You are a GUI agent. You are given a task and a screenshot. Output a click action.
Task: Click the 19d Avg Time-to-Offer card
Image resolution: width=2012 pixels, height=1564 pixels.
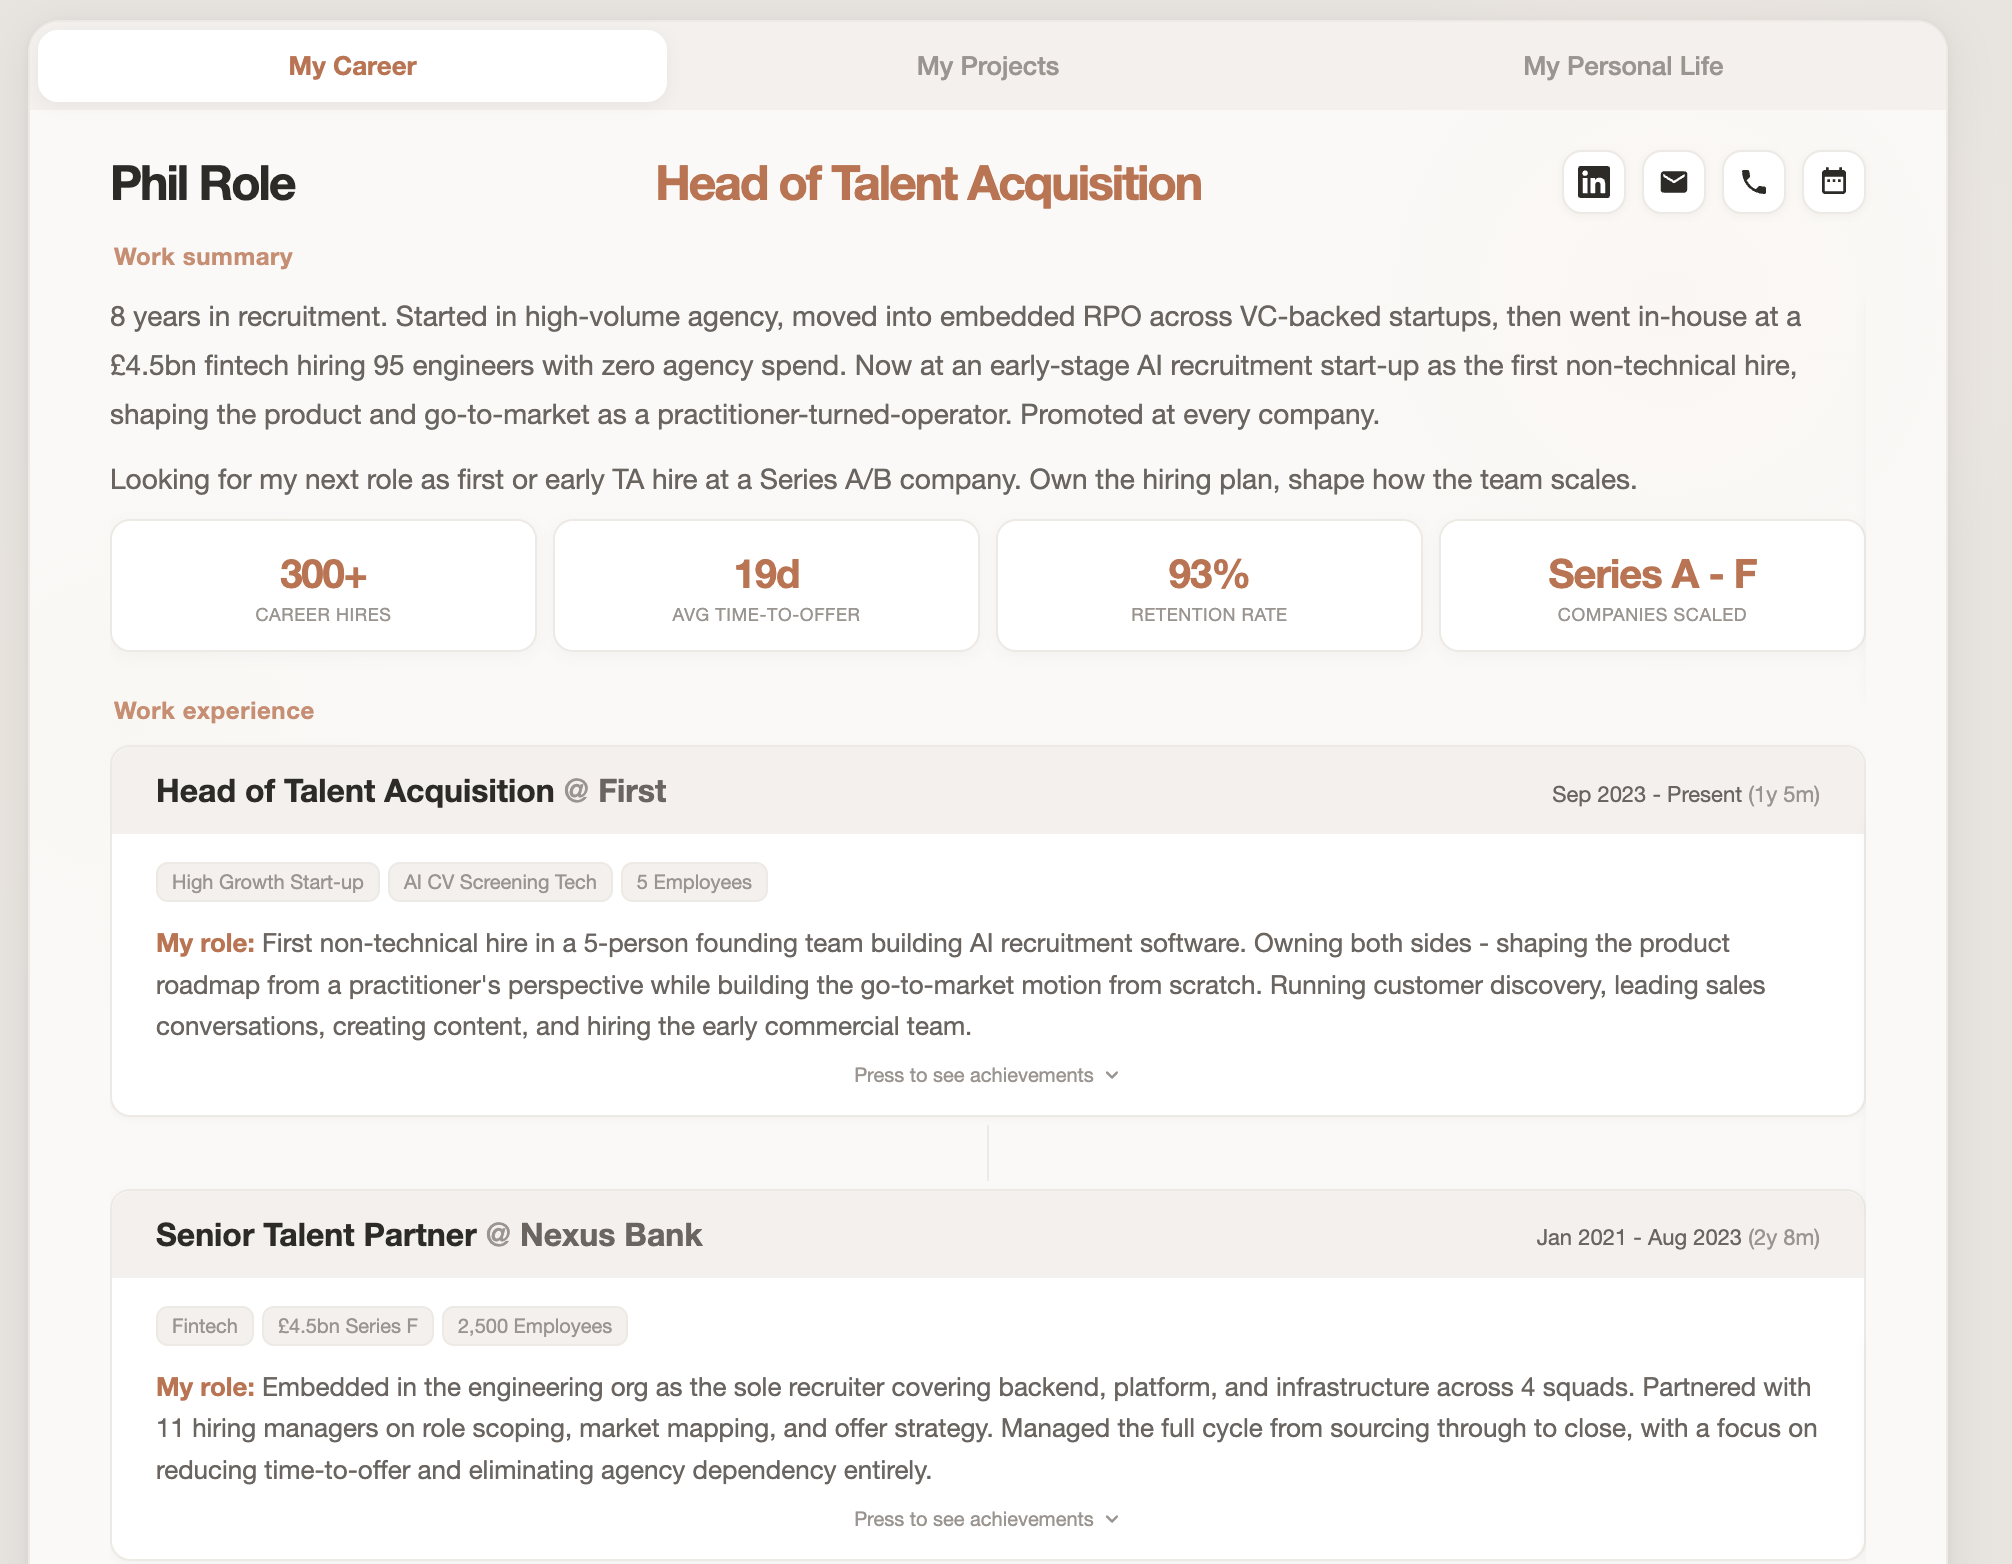tap(766, 585)
